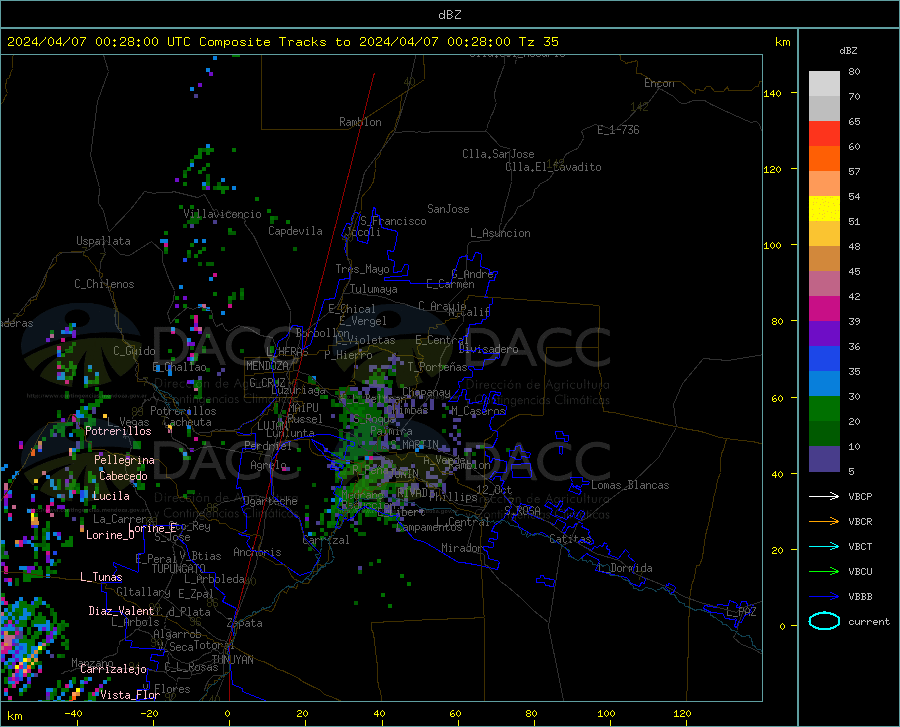The height and width of the screenshot is (727, 900).
Task: Click the S_MARTIN map label
Action: coord(414,445)
